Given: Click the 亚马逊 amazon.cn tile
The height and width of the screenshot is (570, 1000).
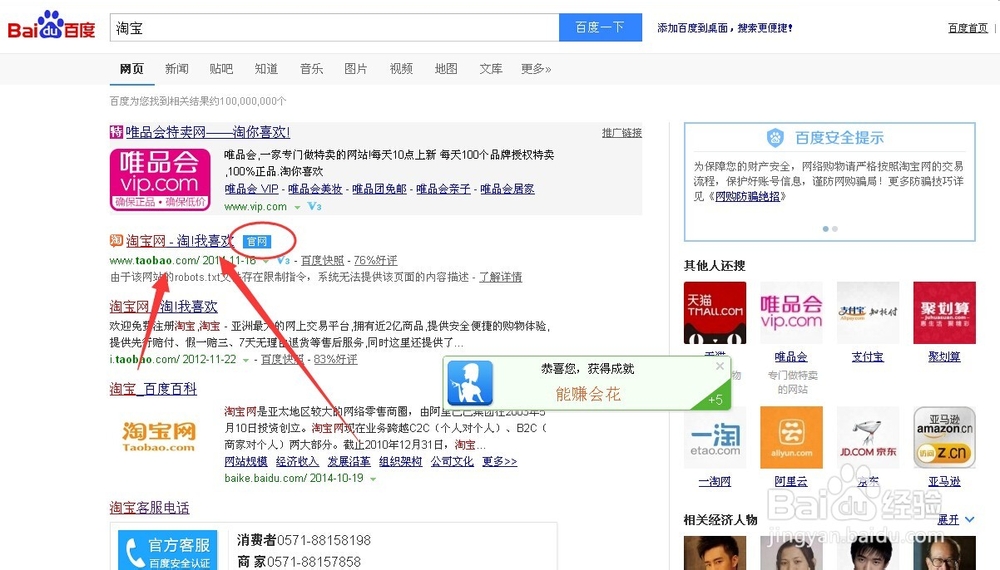Looking at the screenshot, I should pyautogui.click(x=945, y=437).
